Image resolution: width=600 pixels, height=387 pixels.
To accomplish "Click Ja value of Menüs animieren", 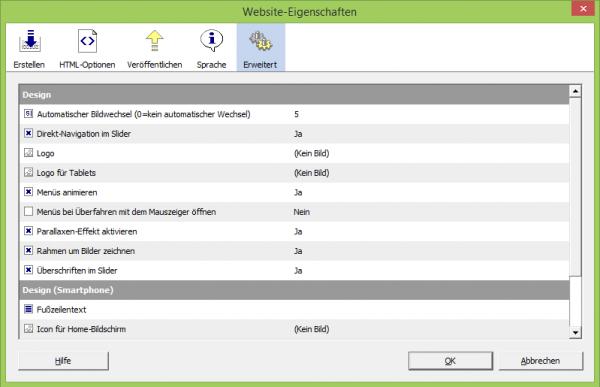I will tap(298, 192).
